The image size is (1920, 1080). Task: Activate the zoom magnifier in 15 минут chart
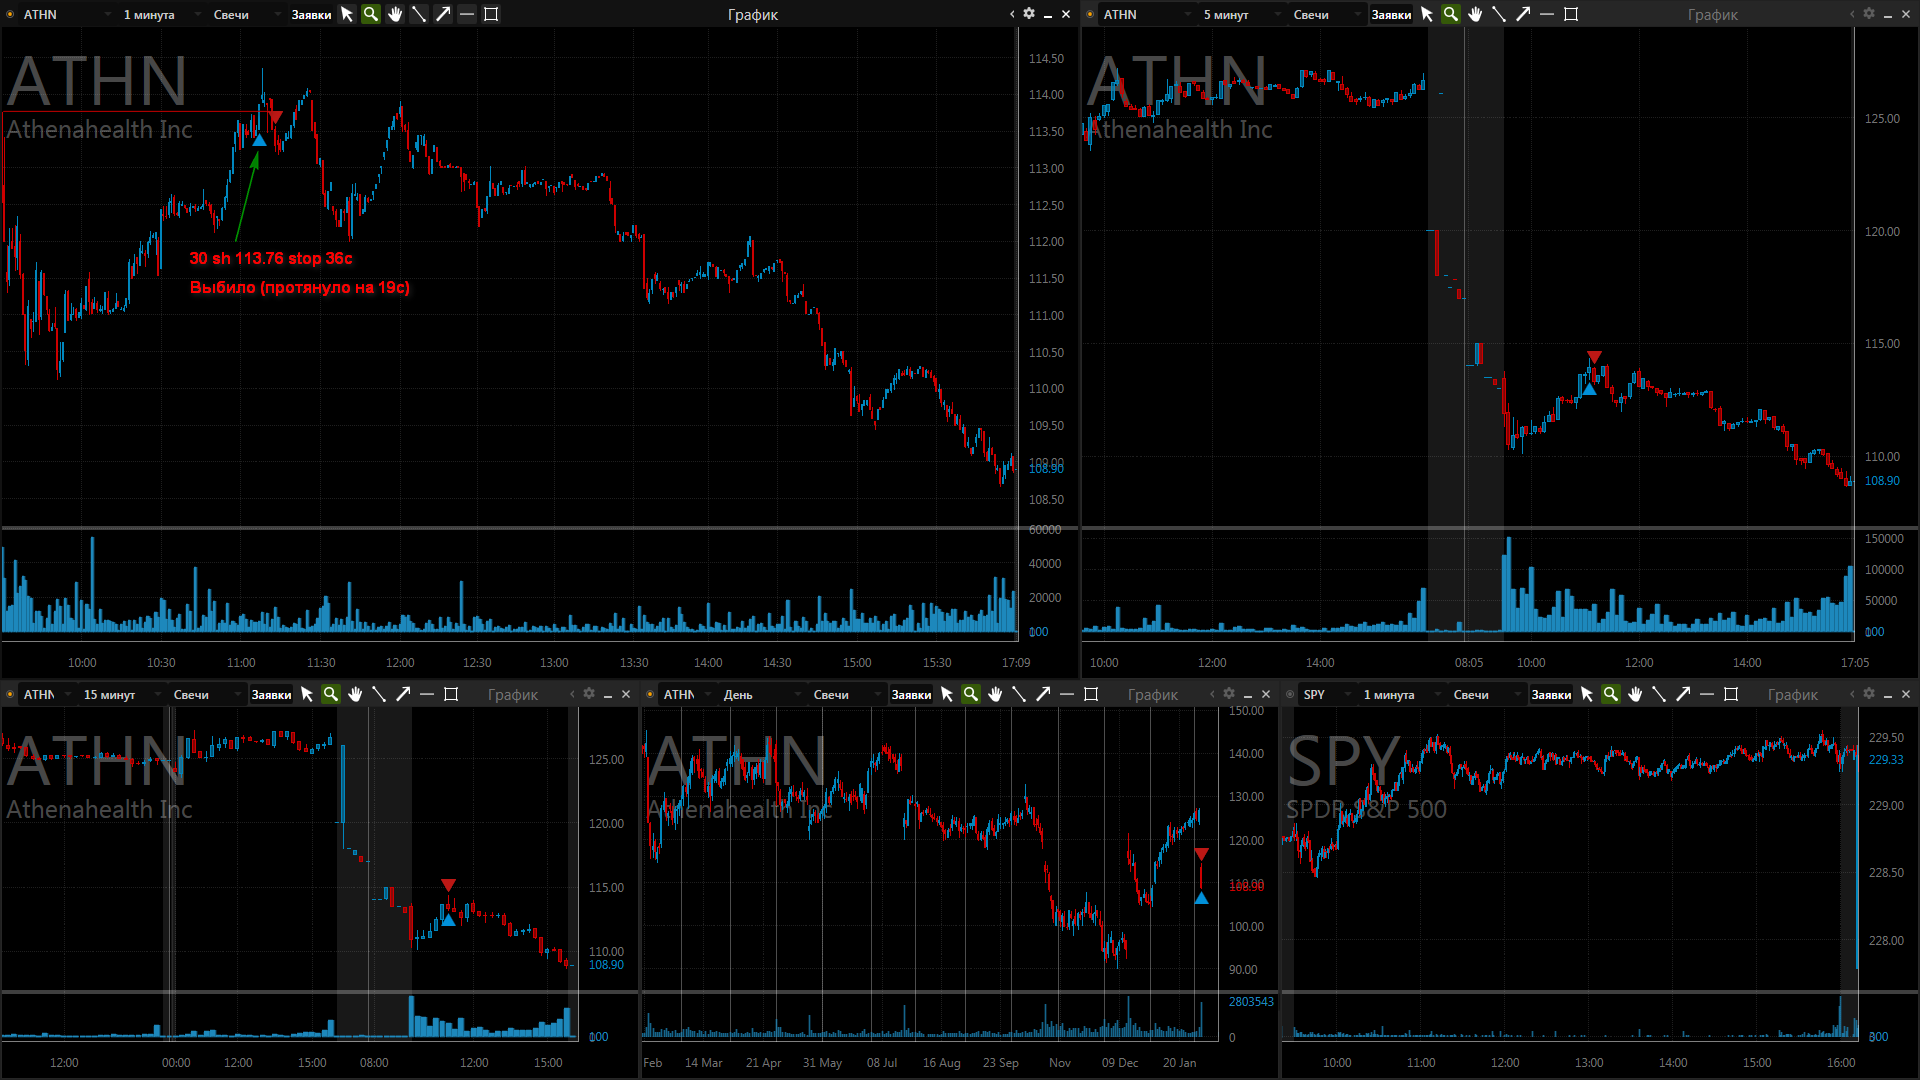(331, 694)
